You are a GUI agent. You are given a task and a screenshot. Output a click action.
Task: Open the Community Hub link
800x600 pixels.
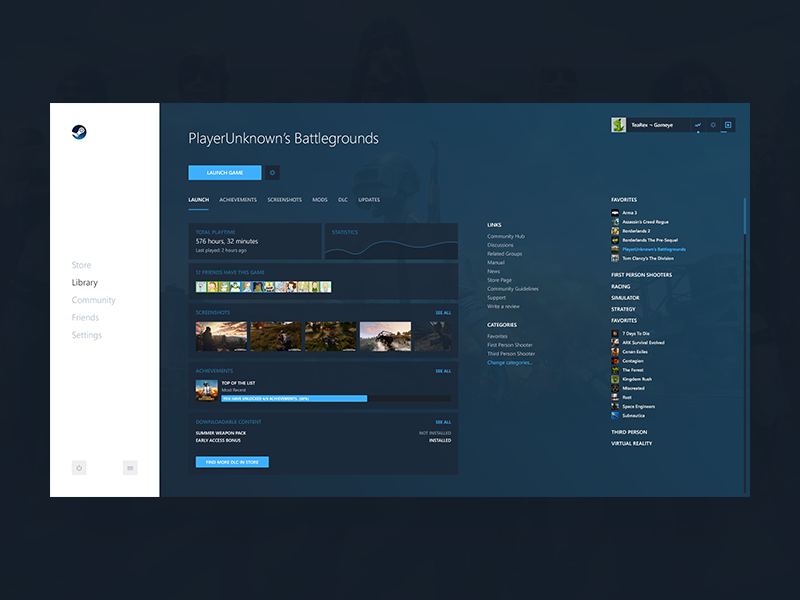click(506, 236)
